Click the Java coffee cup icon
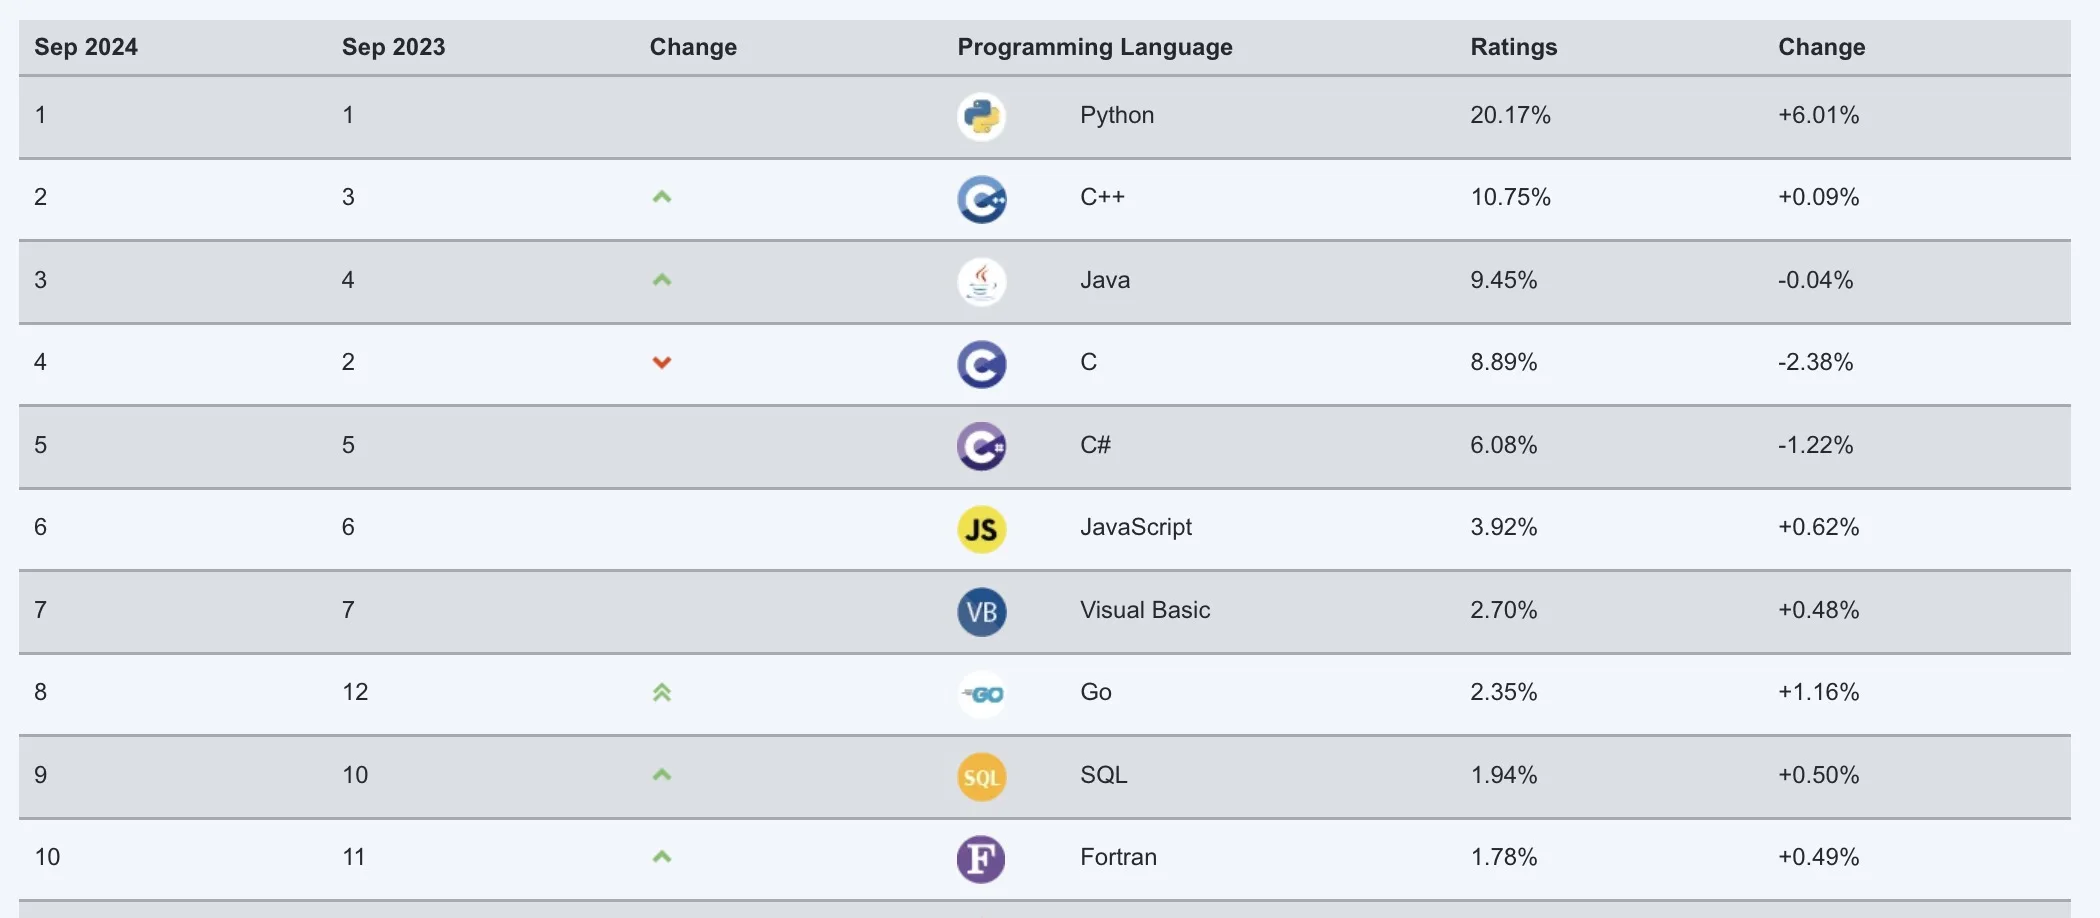 [981, 282]
